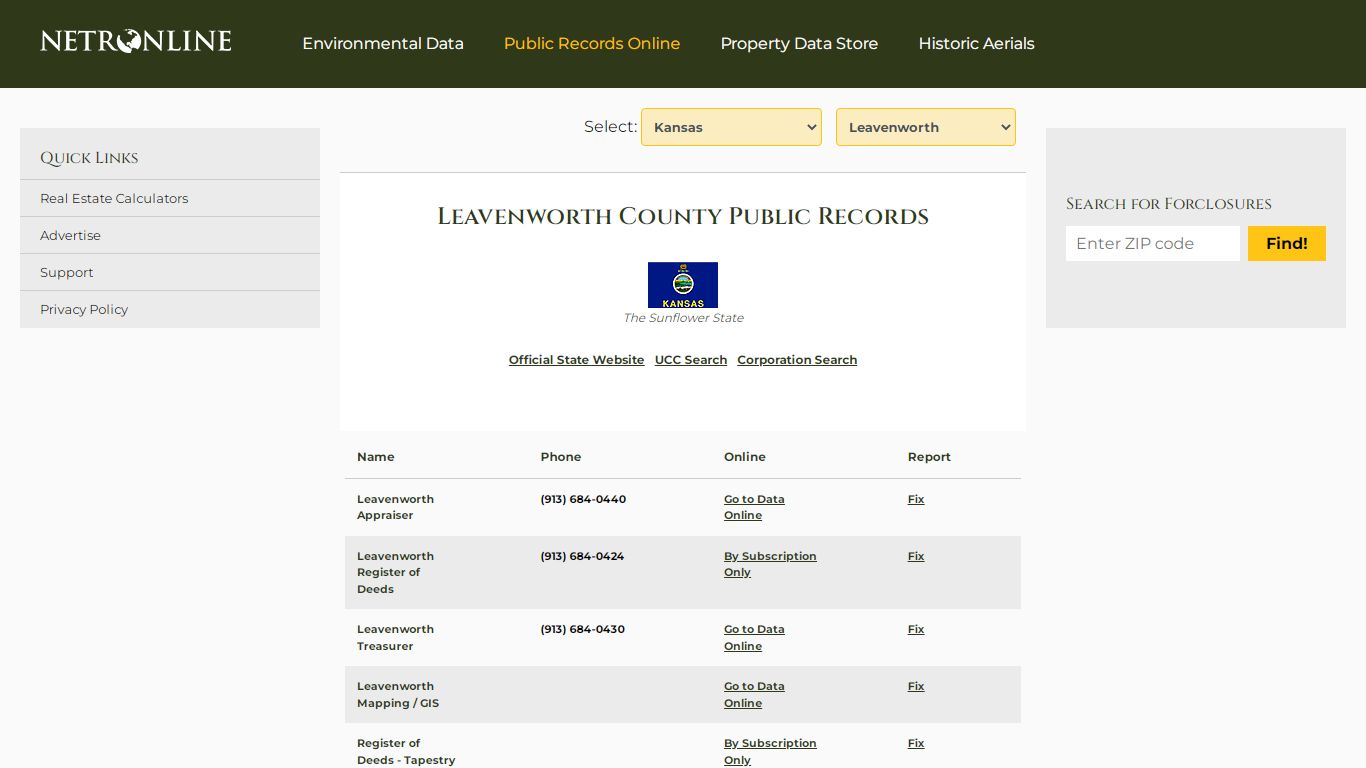Click the Quick Links heading
The width and height of the screenshot is (1366, 768).
[89, 158]
